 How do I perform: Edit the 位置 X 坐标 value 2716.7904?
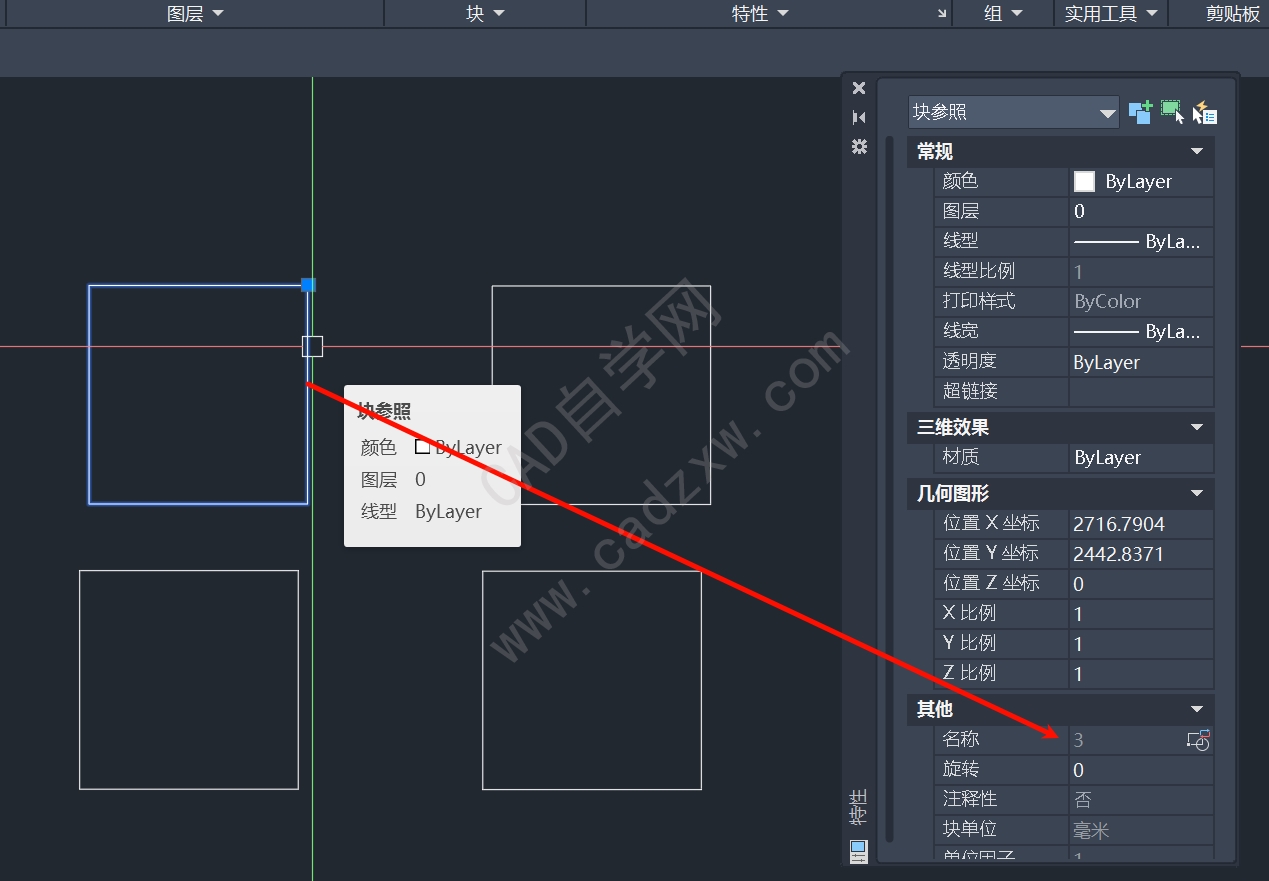pyautogui.click(x=1141, y=524)
